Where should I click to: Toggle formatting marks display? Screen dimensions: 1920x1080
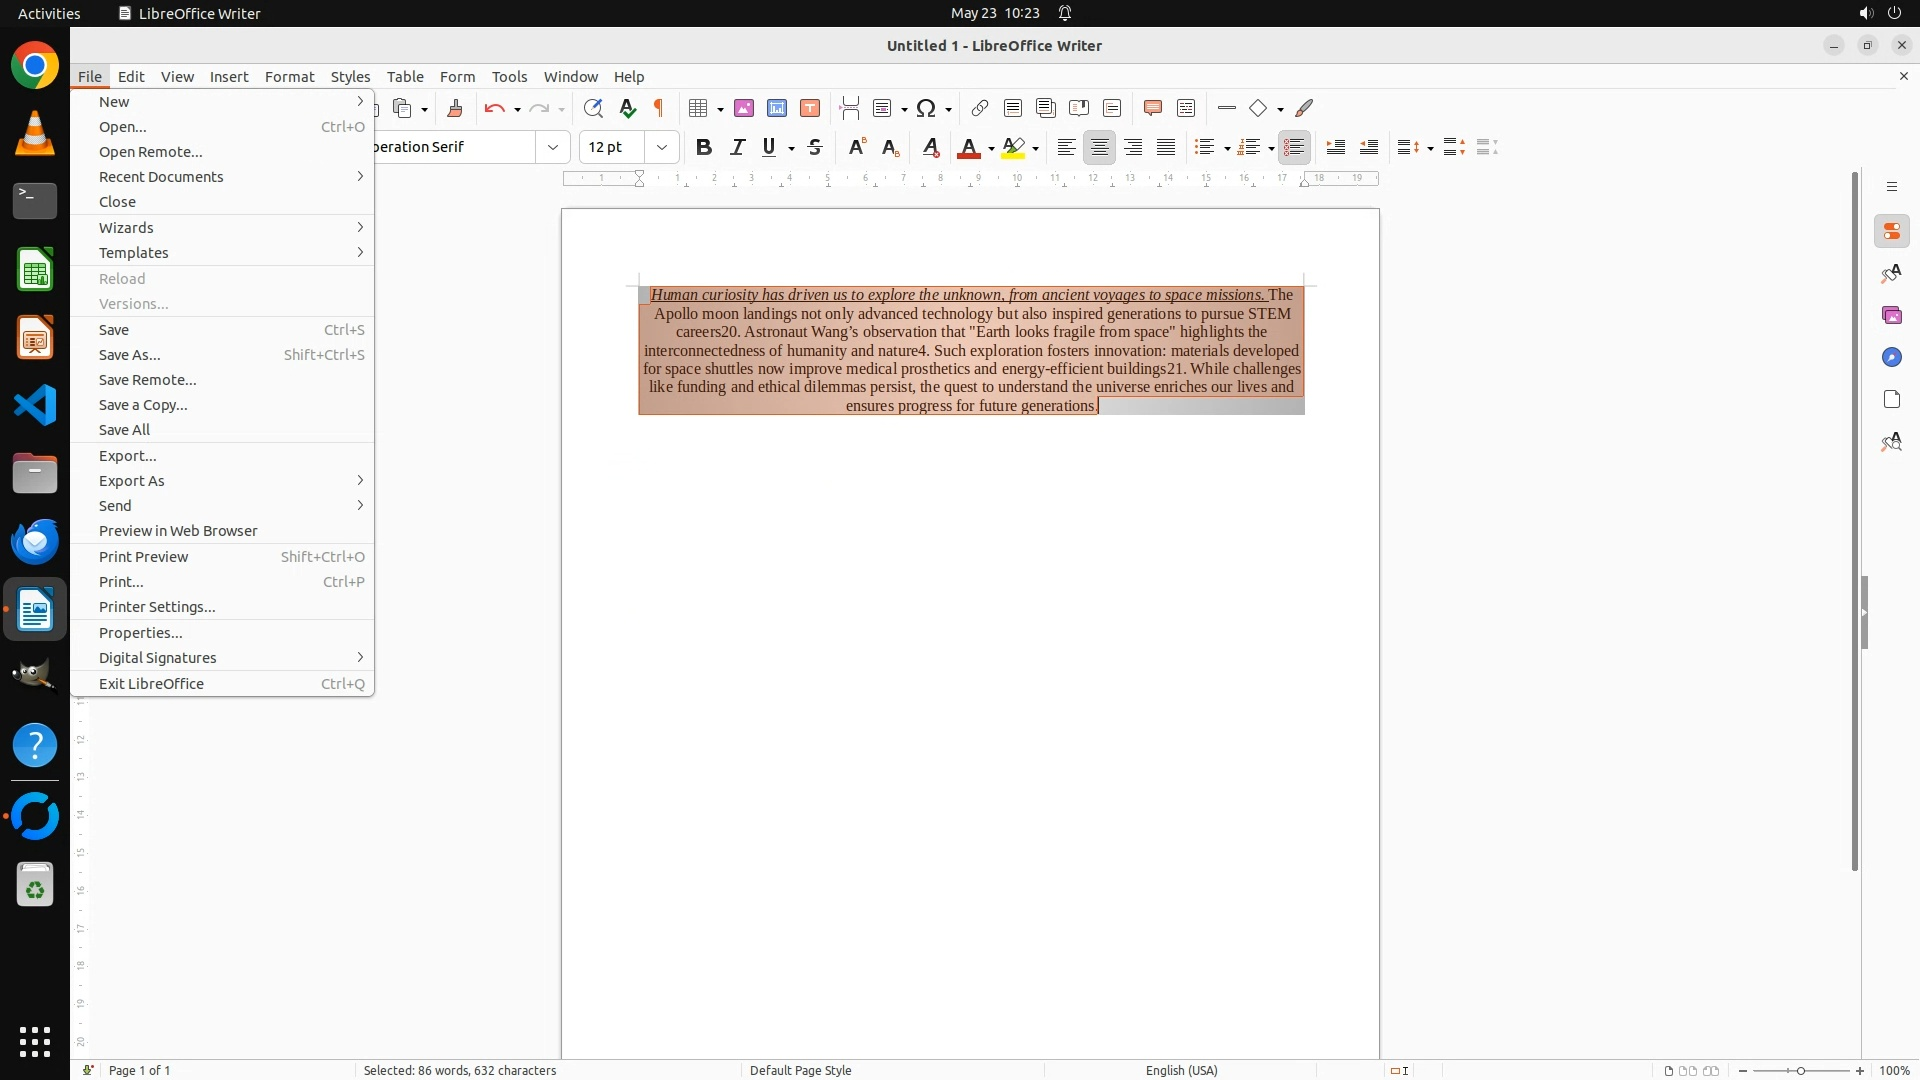[x=659, y=108]
